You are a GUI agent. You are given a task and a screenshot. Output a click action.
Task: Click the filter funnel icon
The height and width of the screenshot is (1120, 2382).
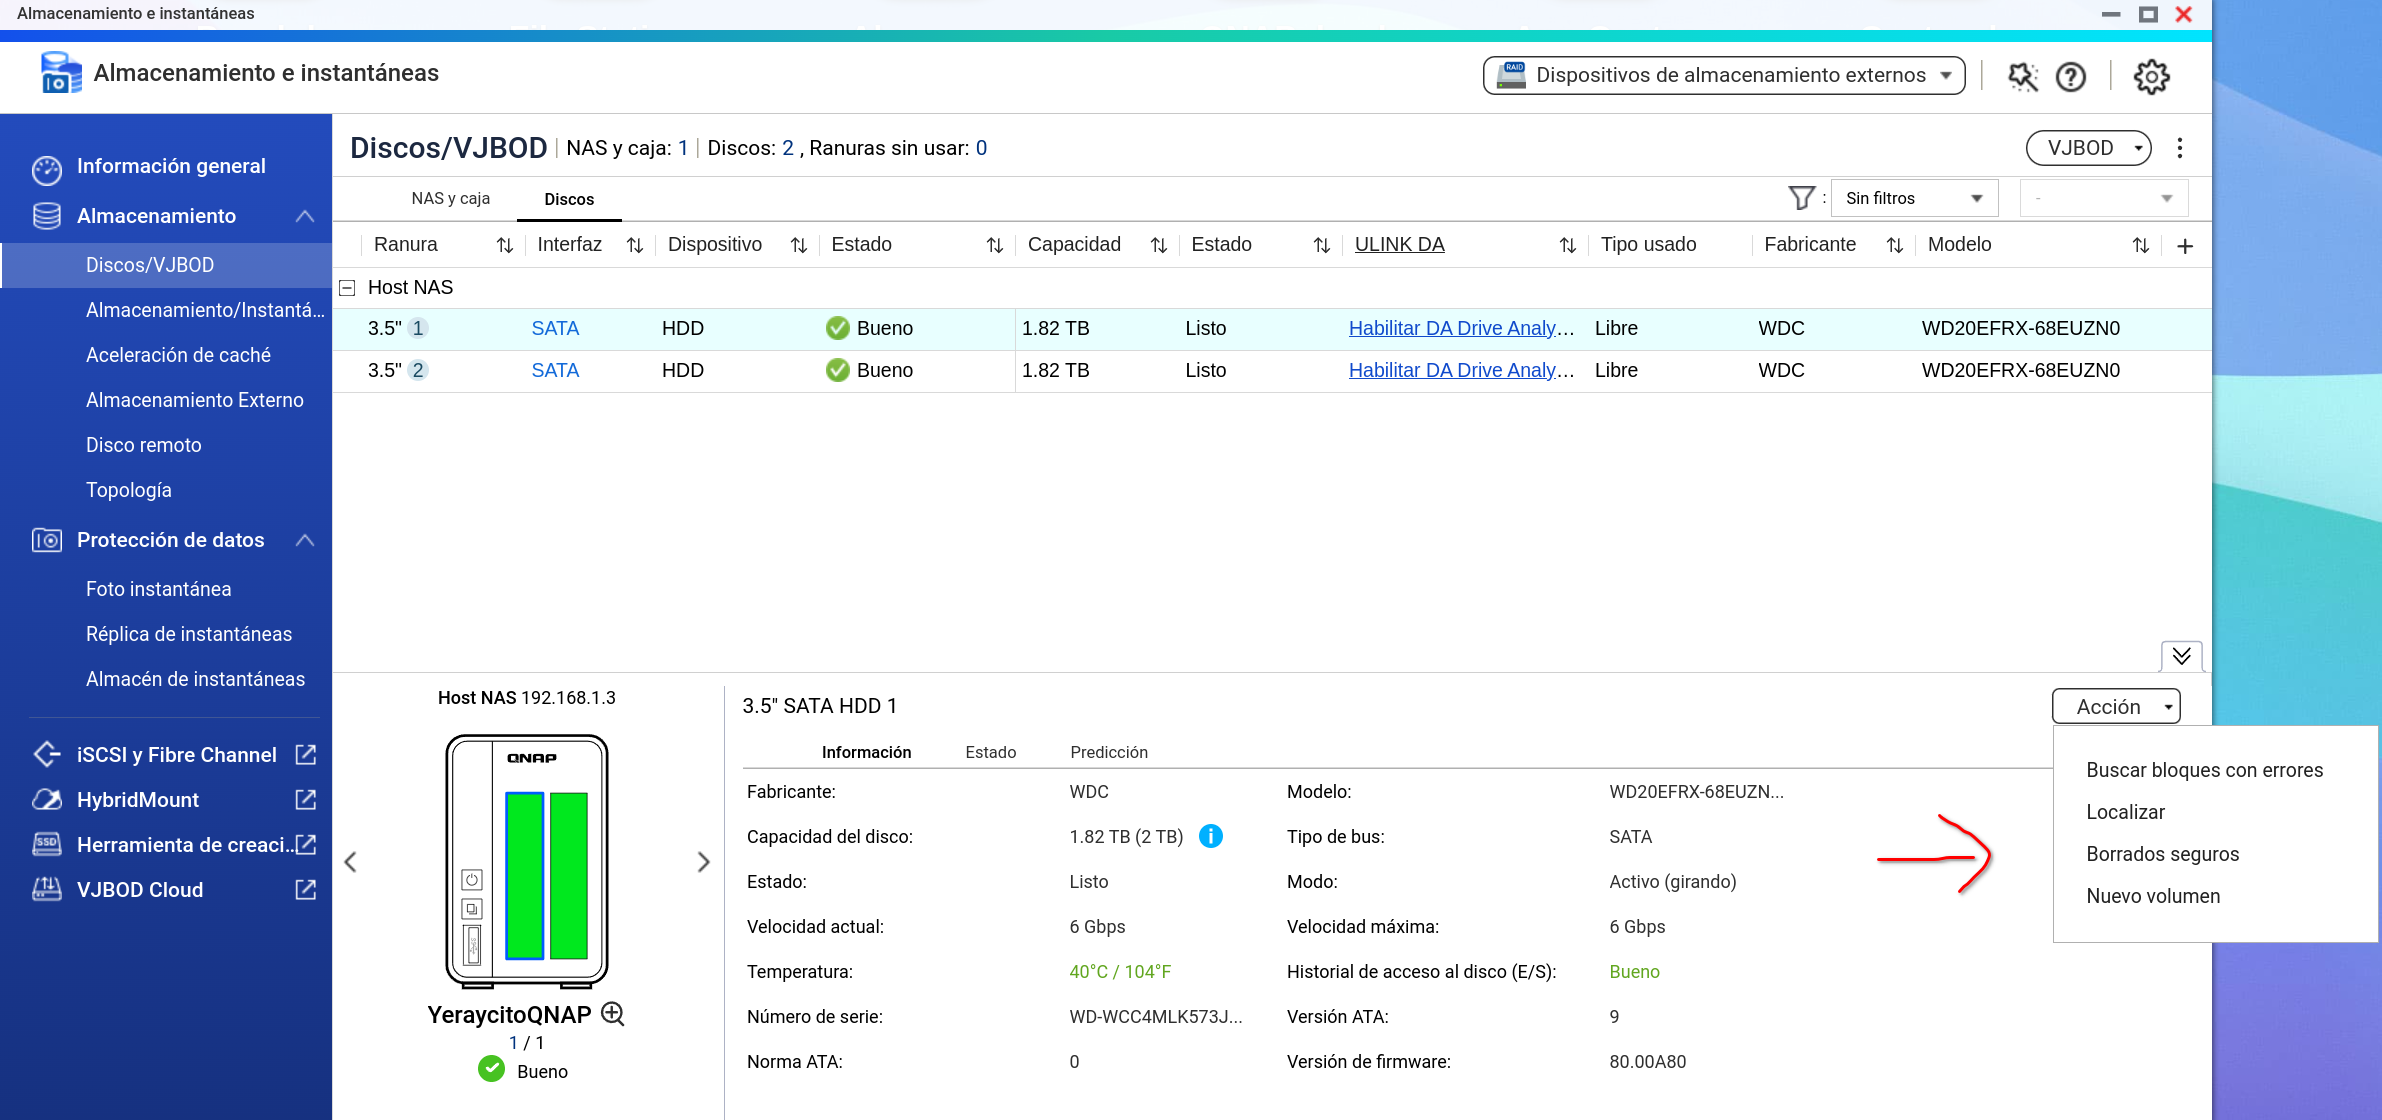point(1800,198)
